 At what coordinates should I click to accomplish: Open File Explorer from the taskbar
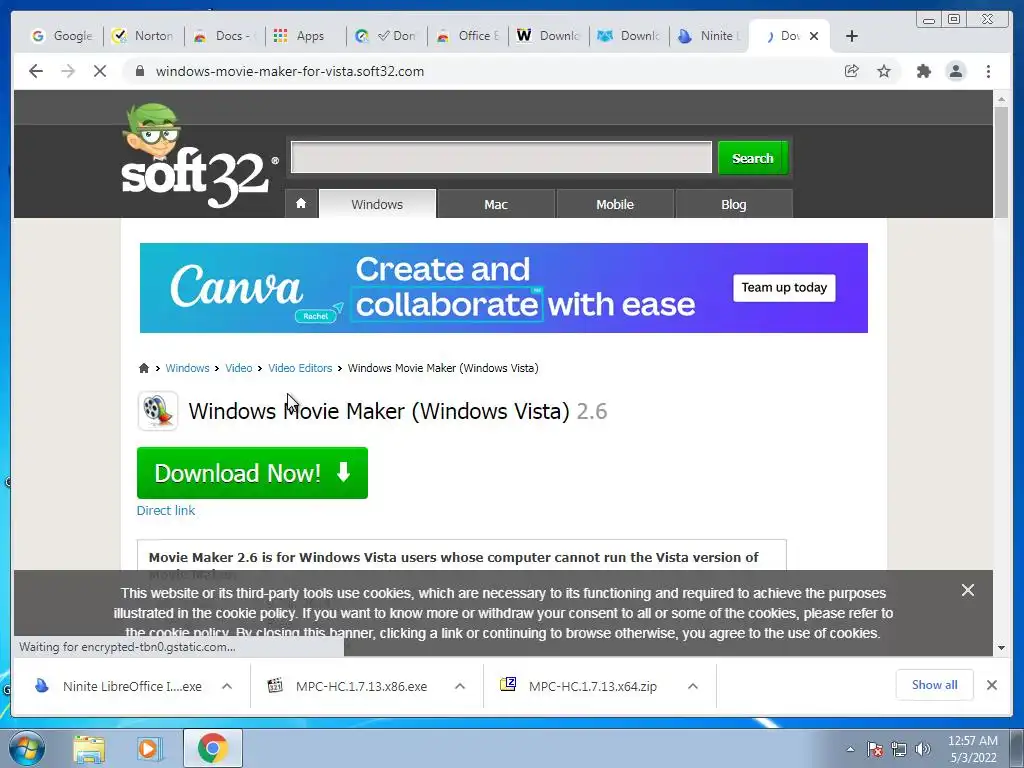(x=89, y=749)
